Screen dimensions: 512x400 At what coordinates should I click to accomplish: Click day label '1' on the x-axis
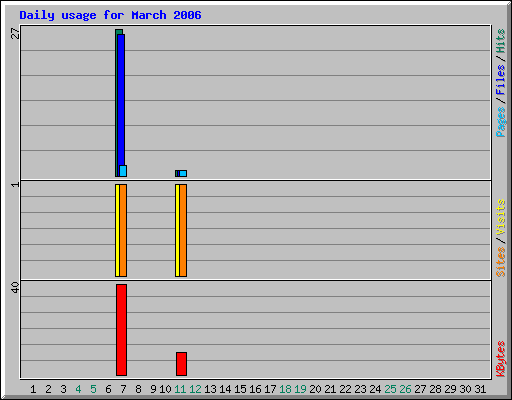tap(33, 389)
